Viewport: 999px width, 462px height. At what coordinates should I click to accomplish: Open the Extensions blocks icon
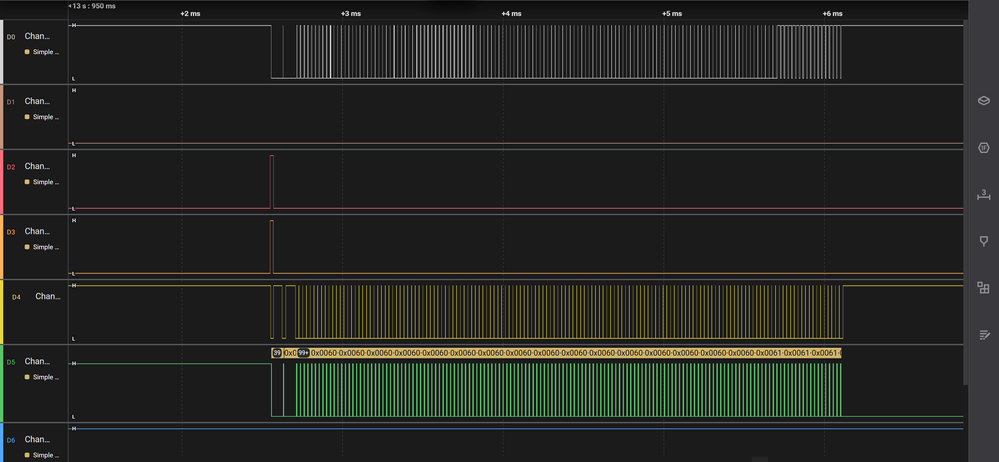(984, 287)
